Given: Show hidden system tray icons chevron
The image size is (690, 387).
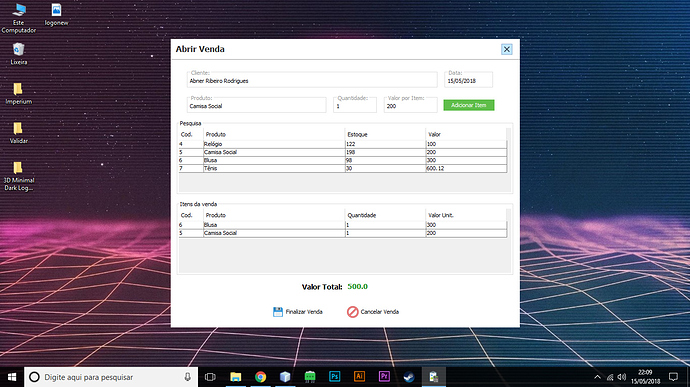Looking at the screenshot, I should point(597,377).
